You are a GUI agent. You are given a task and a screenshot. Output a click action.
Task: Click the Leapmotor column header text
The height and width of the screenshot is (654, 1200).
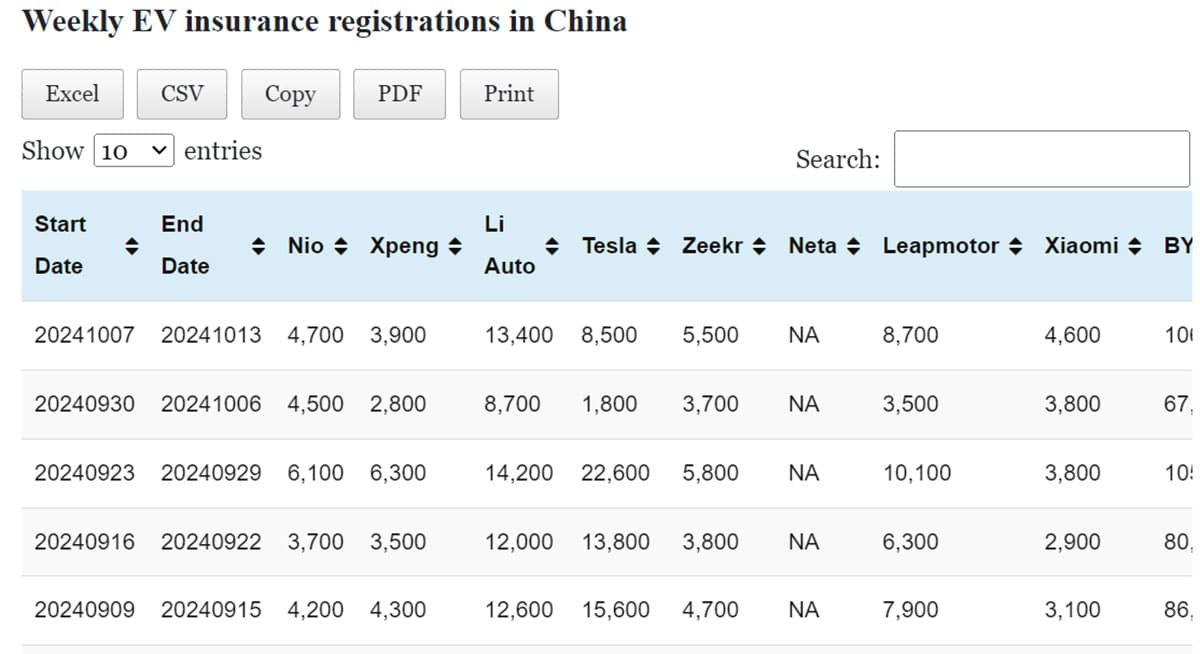tap(940, 246)
